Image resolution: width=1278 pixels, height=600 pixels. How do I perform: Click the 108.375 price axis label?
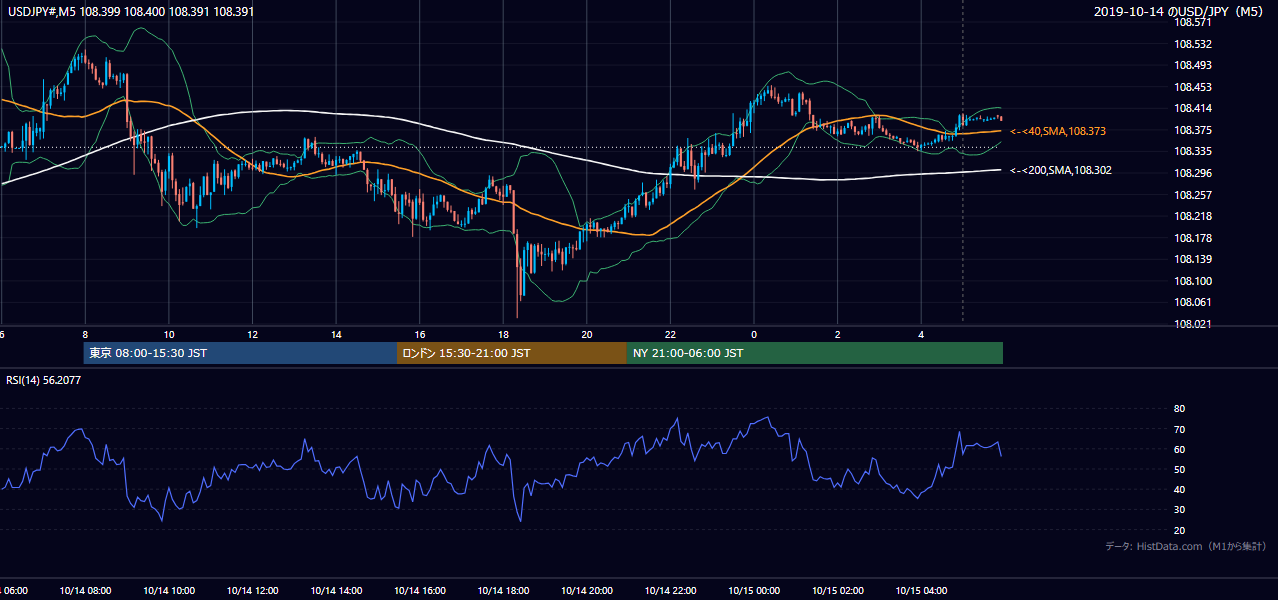pyautogui.click(x=1194, y=130)
